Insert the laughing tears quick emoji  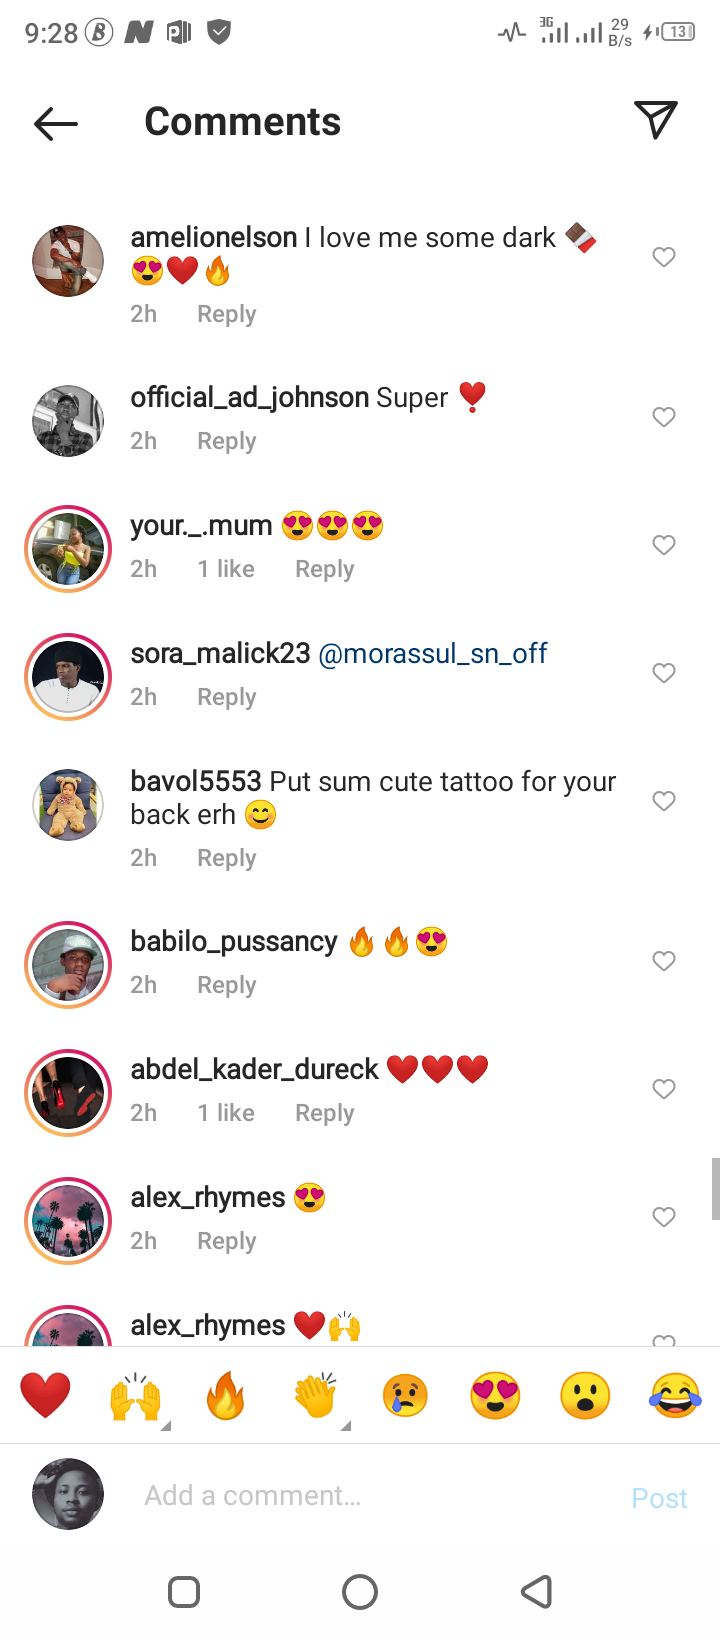click(x=675, y=1395)
